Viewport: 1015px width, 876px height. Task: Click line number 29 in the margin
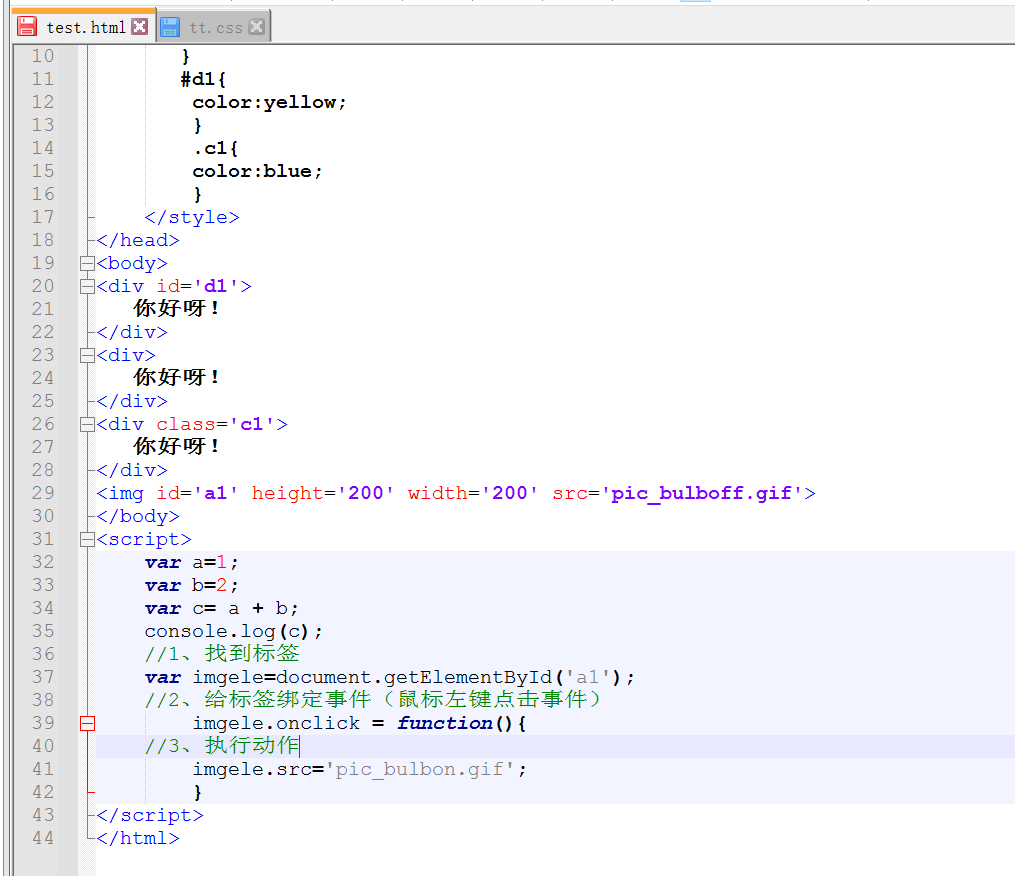tap(43, 493)
